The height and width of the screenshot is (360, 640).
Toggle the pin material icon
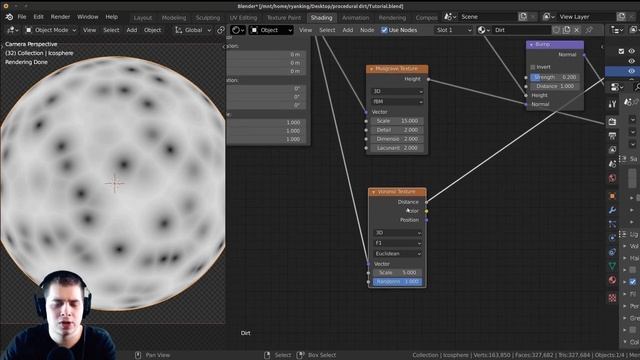click(x=589, y=30)
